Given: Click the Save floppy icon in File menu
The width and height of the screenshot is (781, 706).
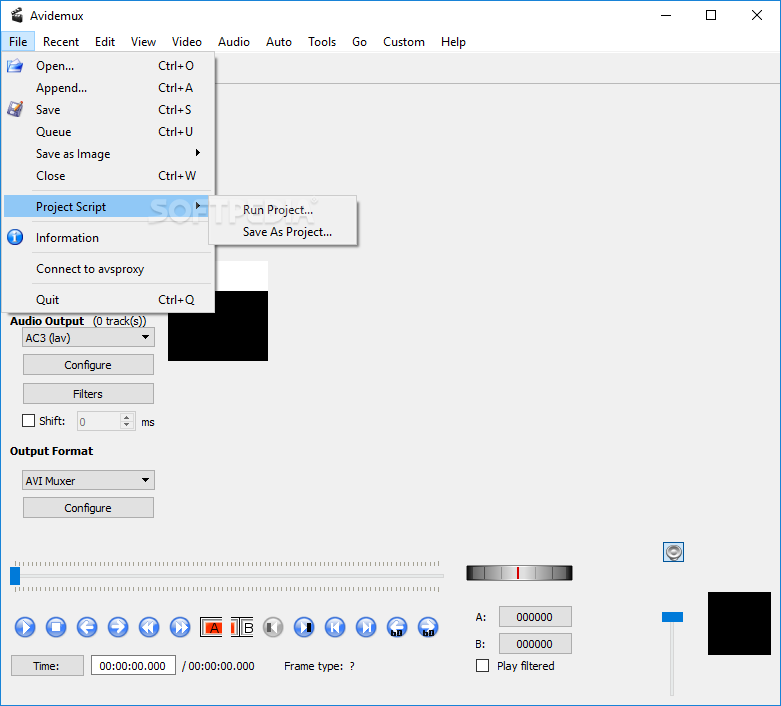Looking at the screenshot, I should click(15, 109).
